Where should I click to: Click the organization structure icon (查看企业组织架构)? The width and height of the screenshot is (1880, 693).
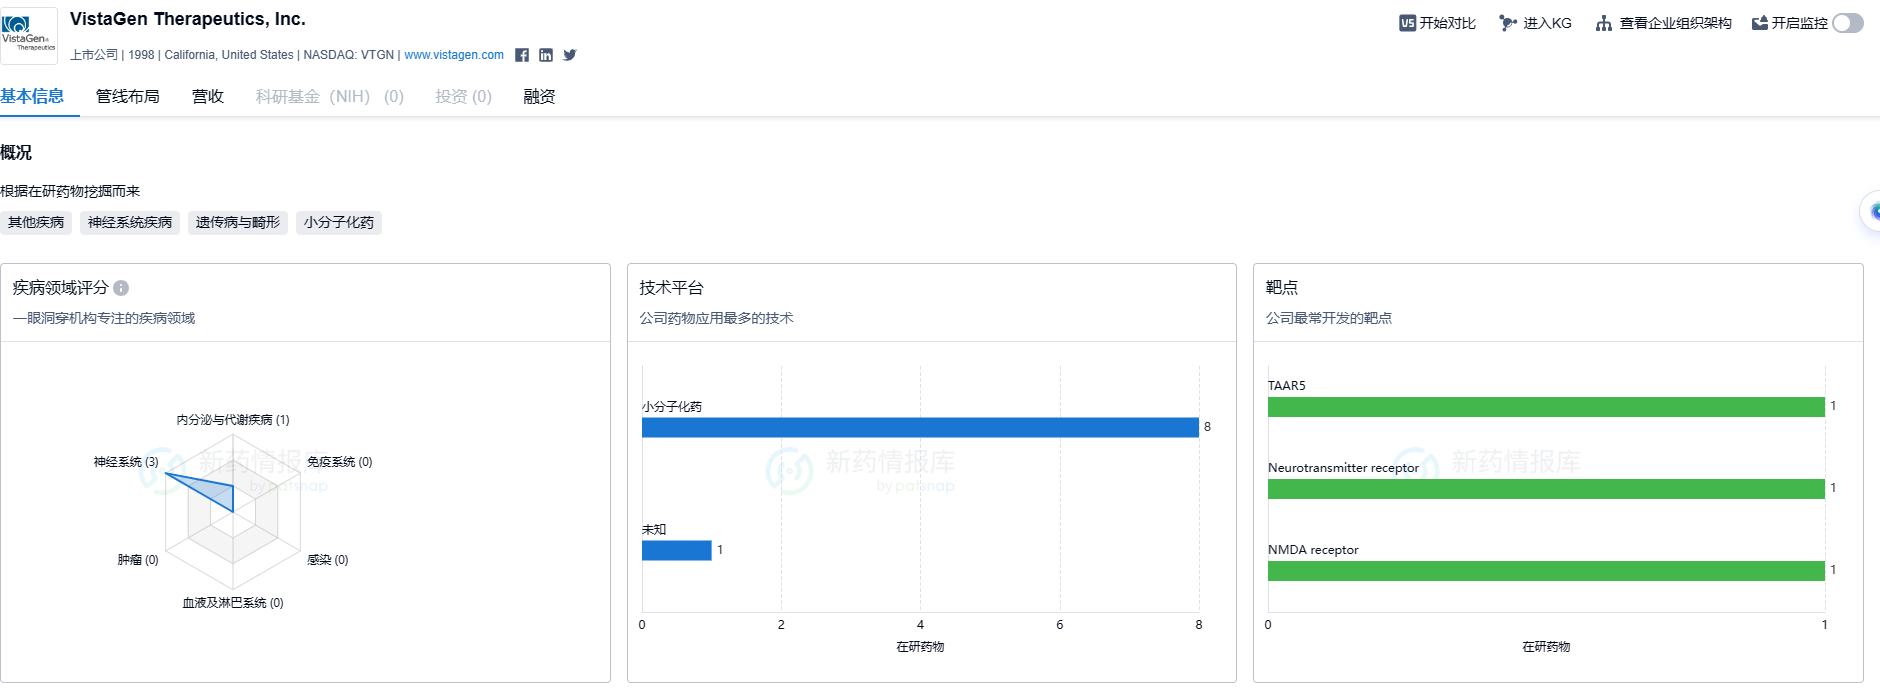click(x=1604, y=23)
